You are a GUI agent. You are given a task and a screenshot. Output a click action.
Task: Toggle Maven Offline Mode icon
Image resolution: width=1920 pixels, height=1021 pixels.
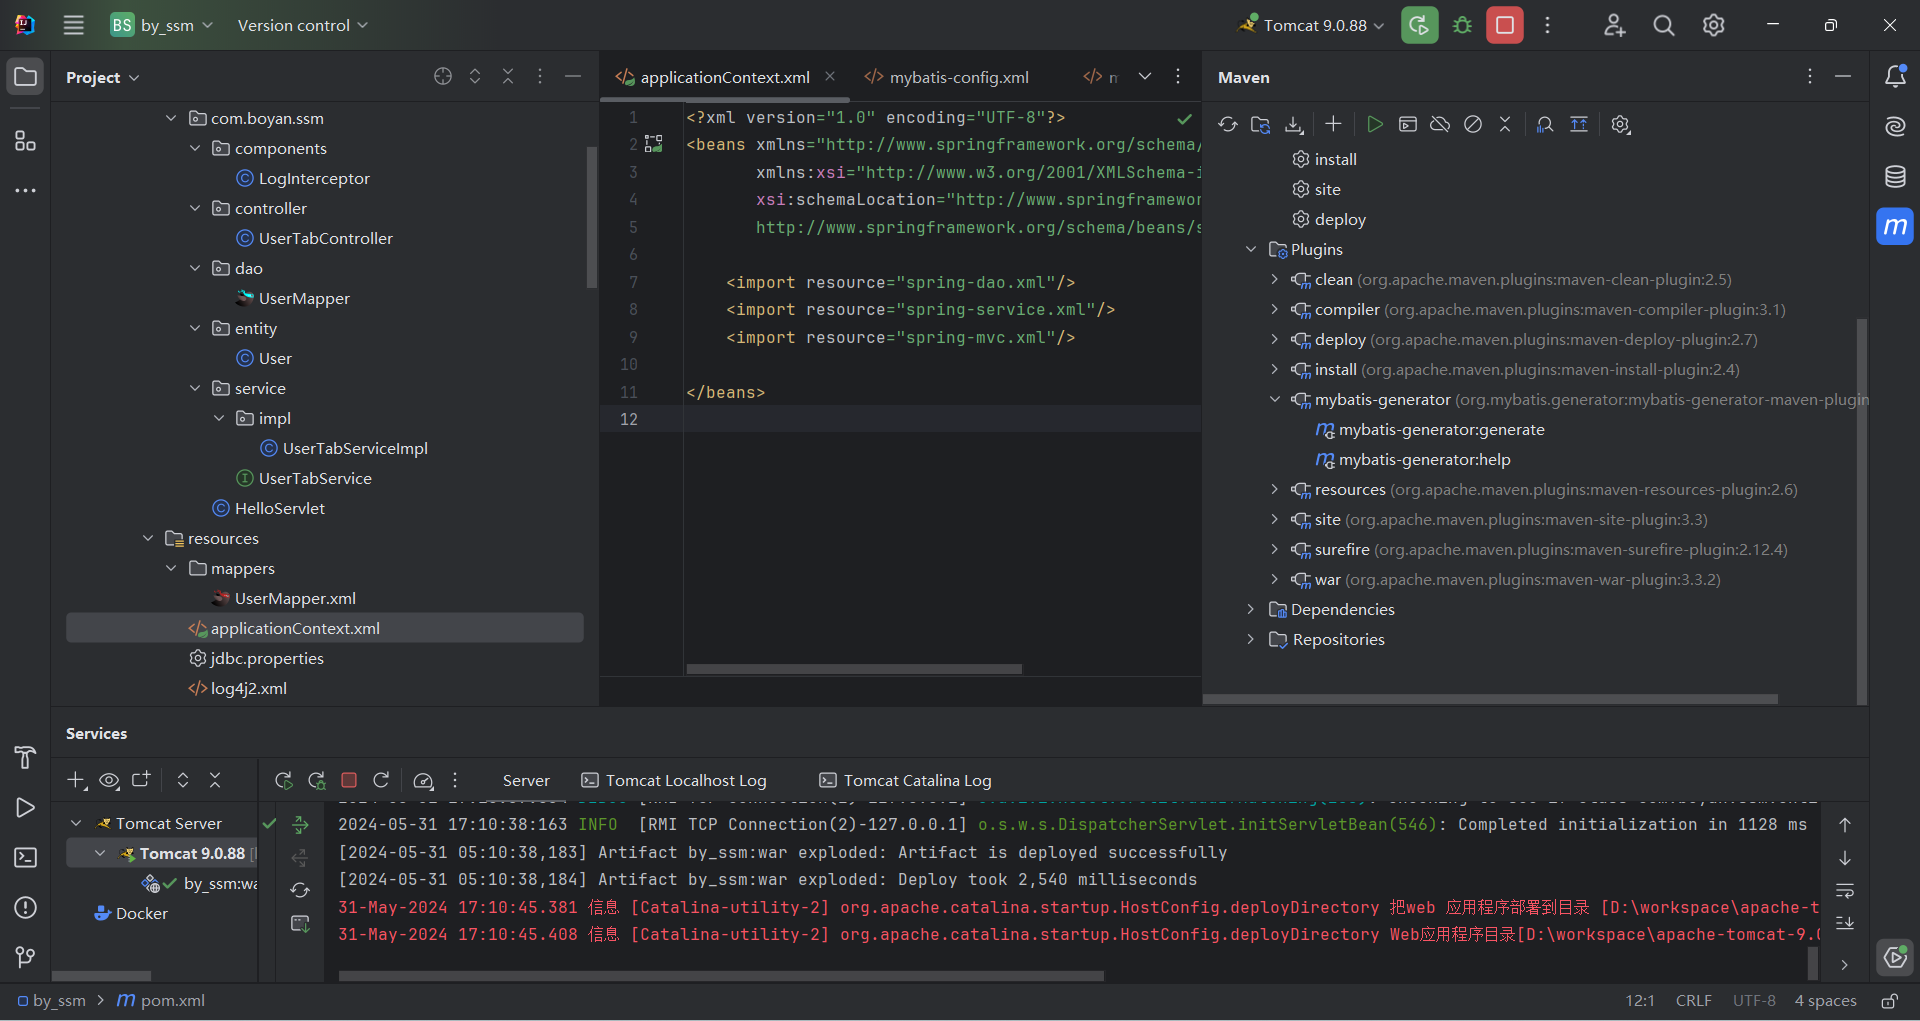pos(1440,124)
